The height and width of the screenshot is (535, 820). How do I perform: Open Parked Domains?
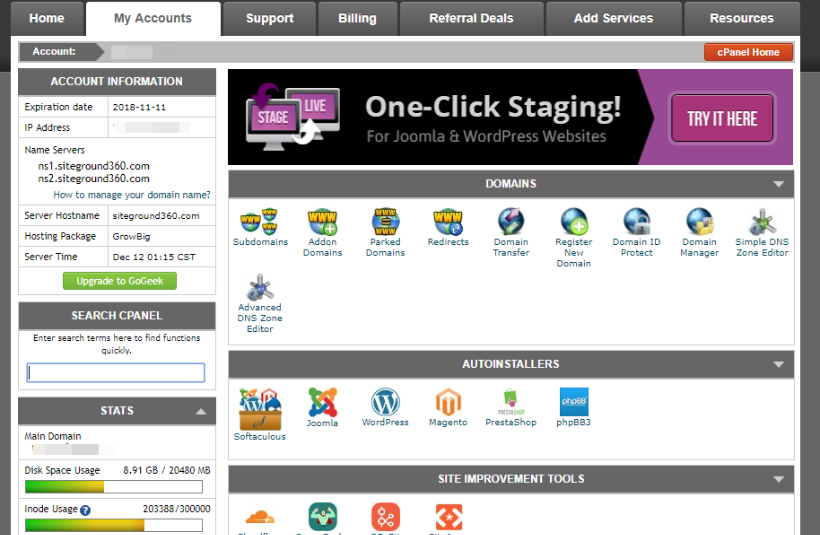click(x=385, y=233)
